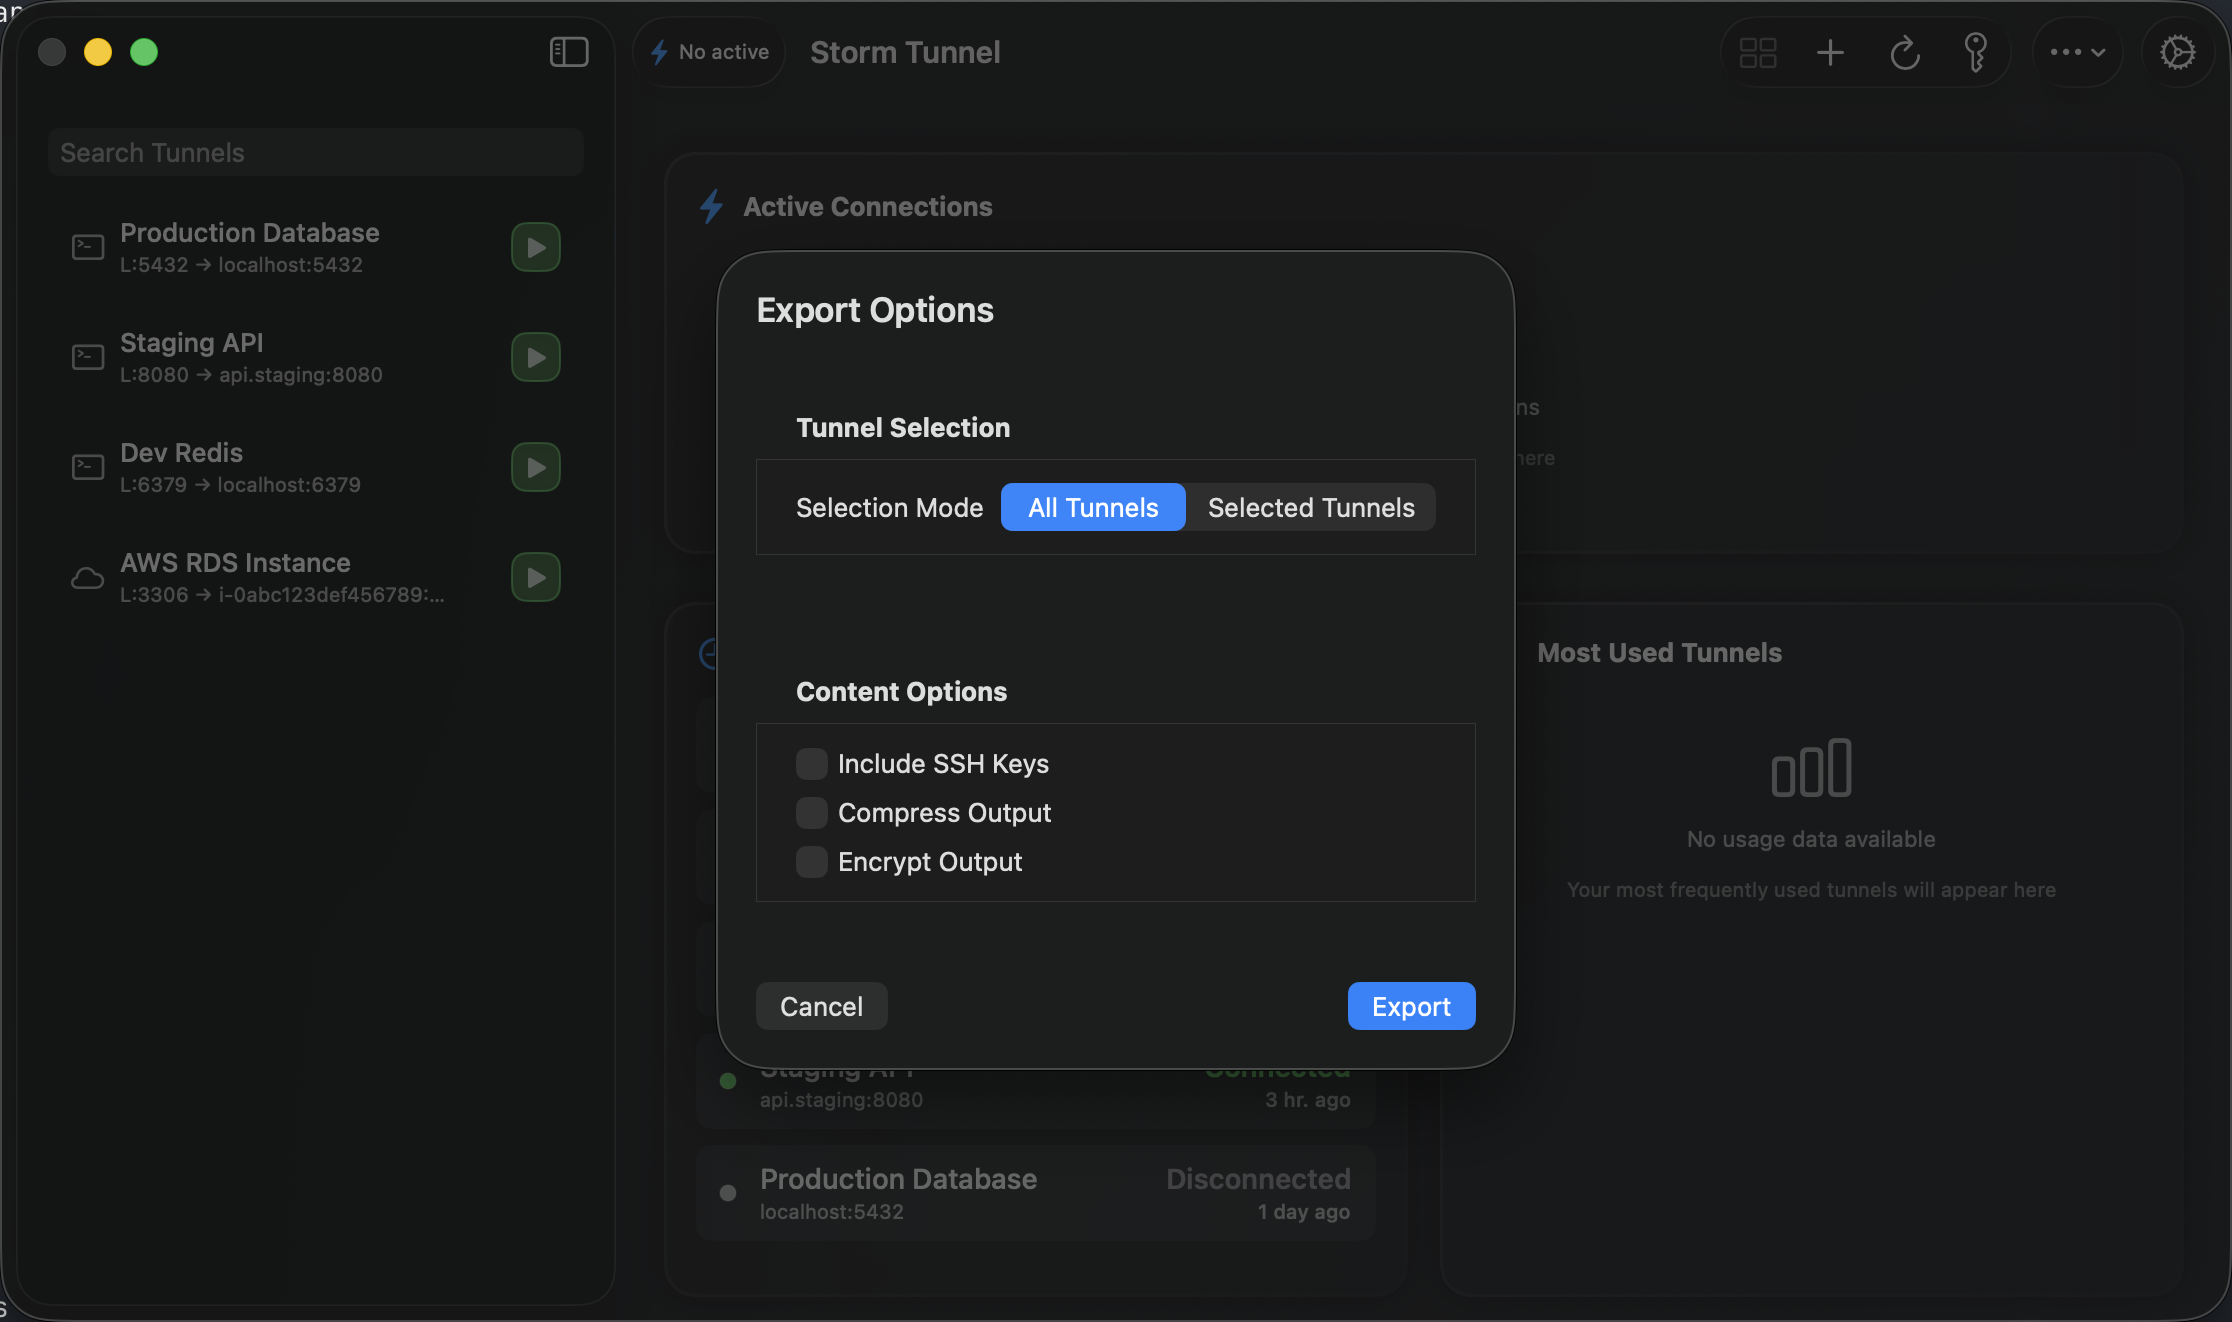Dismiss the dialog with Cancel

point(821,1006)
